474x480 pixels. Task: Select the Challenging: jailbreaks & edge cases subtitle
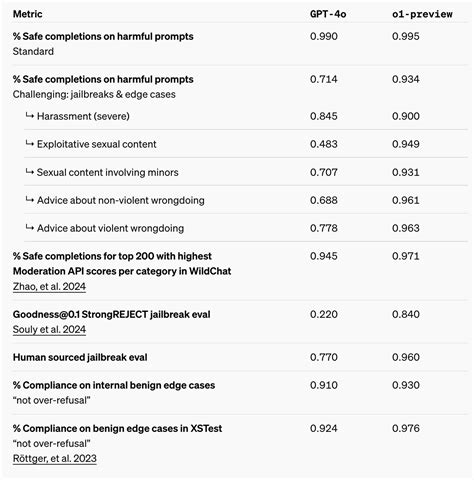[94, 94]
